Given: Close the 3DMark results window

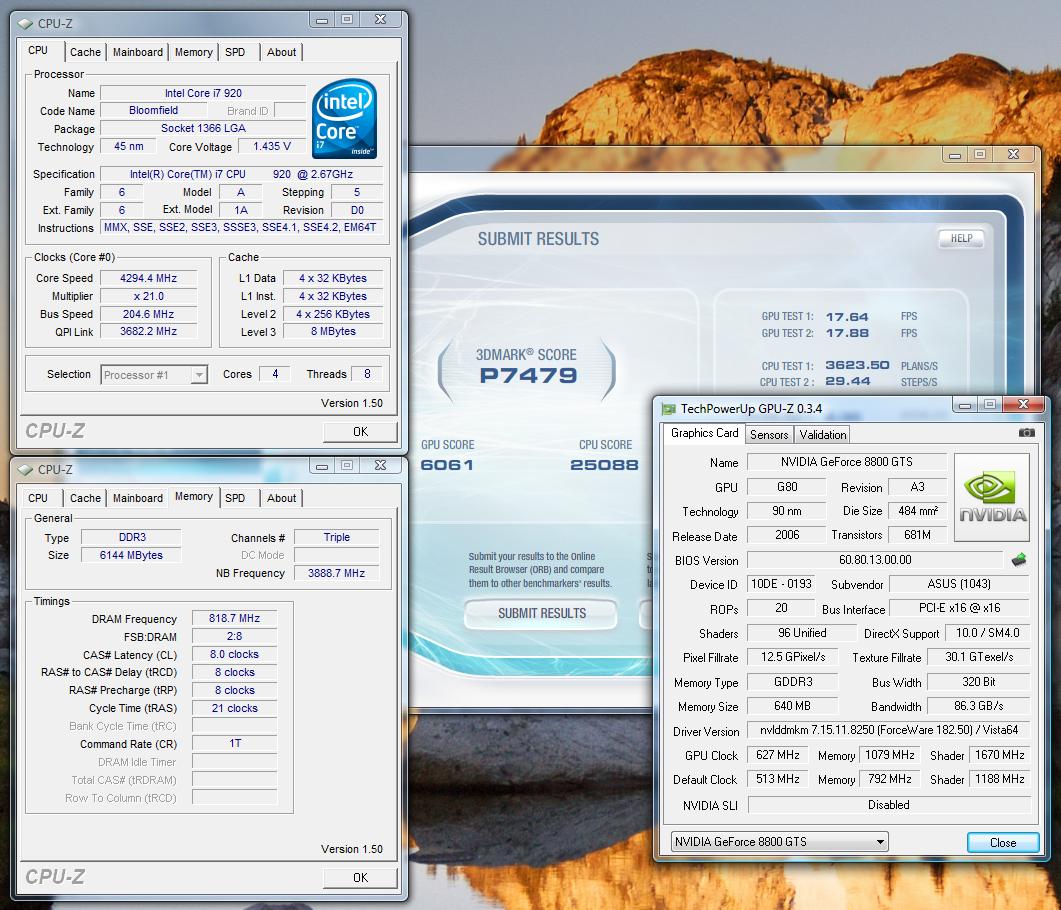Looking at the screenshot, I should pos(1013,155).
